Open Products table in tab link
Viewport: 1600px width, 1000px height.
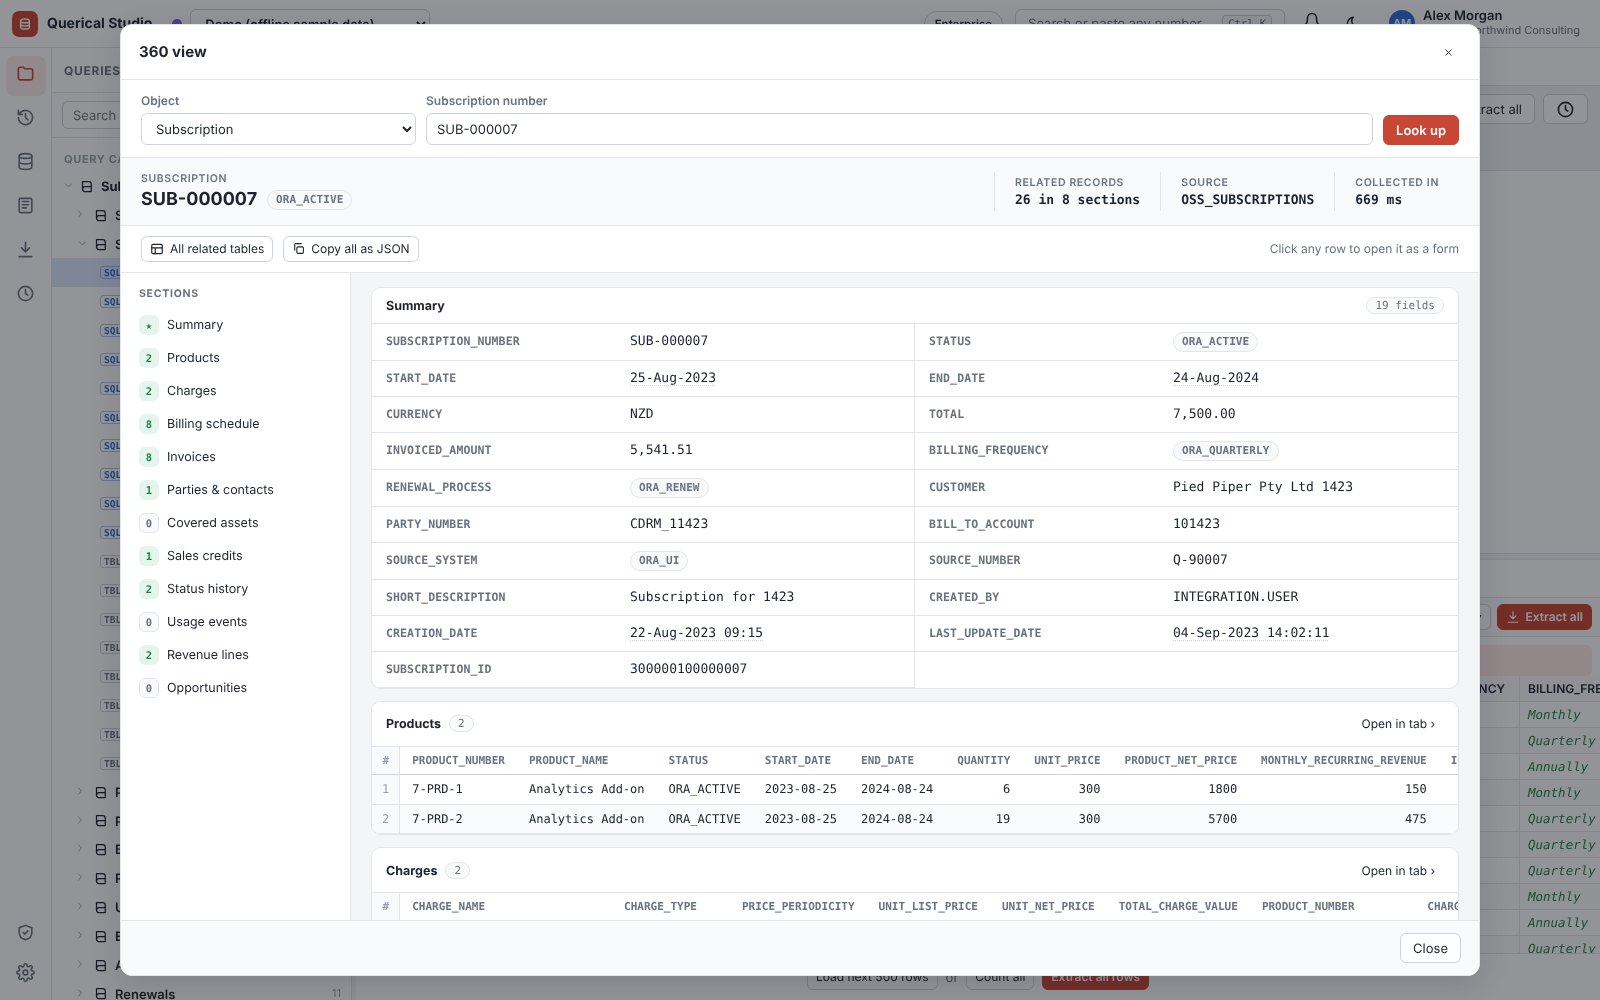tap(1398, 724)
